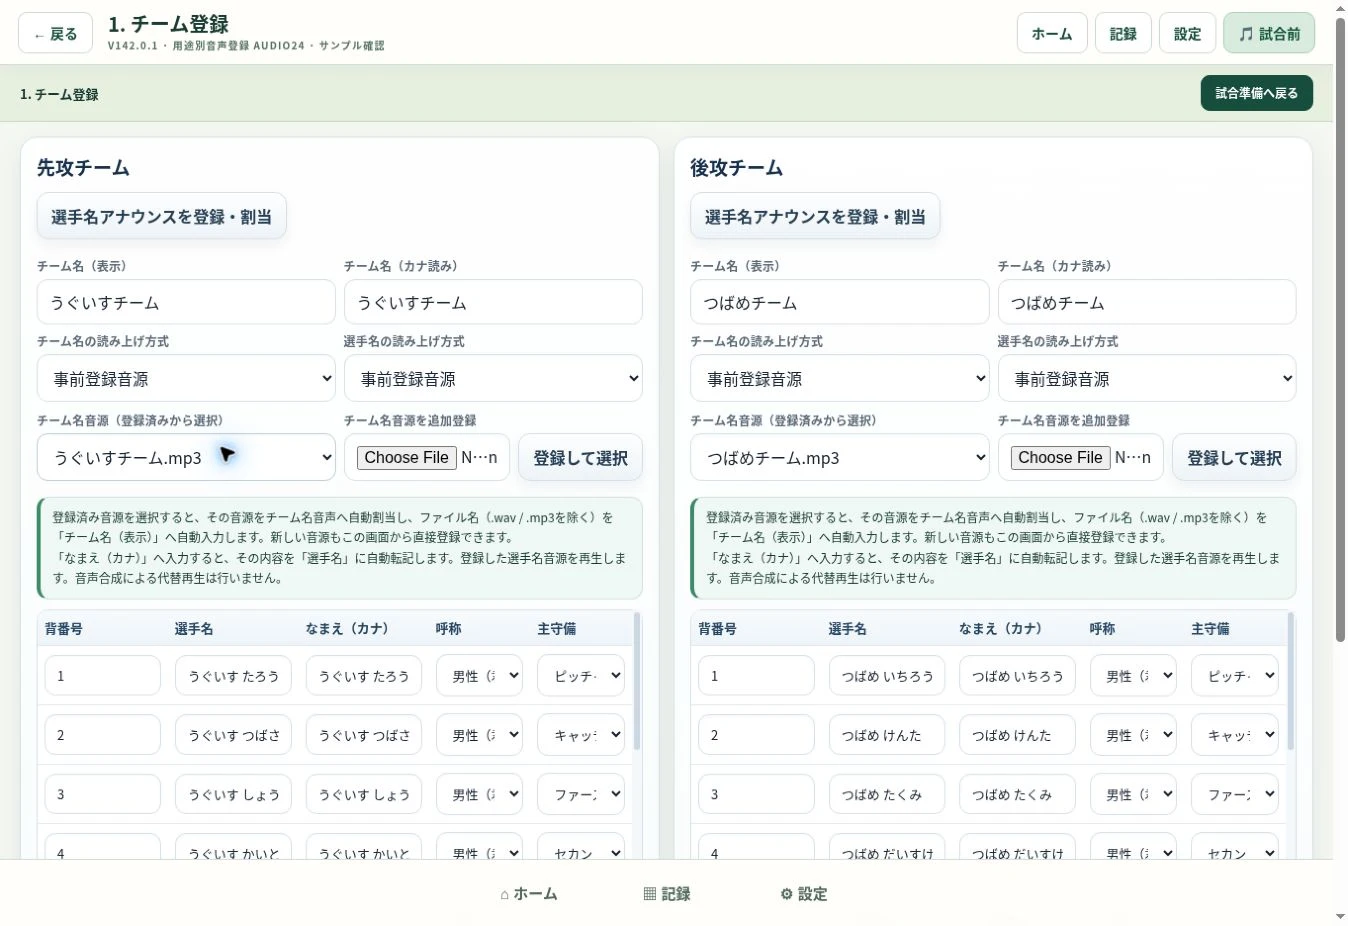The width and height of the screenshot is (1348, 926).
Task: Edit the うぐいすチーム kana reading field
Action: pos(493,302)
